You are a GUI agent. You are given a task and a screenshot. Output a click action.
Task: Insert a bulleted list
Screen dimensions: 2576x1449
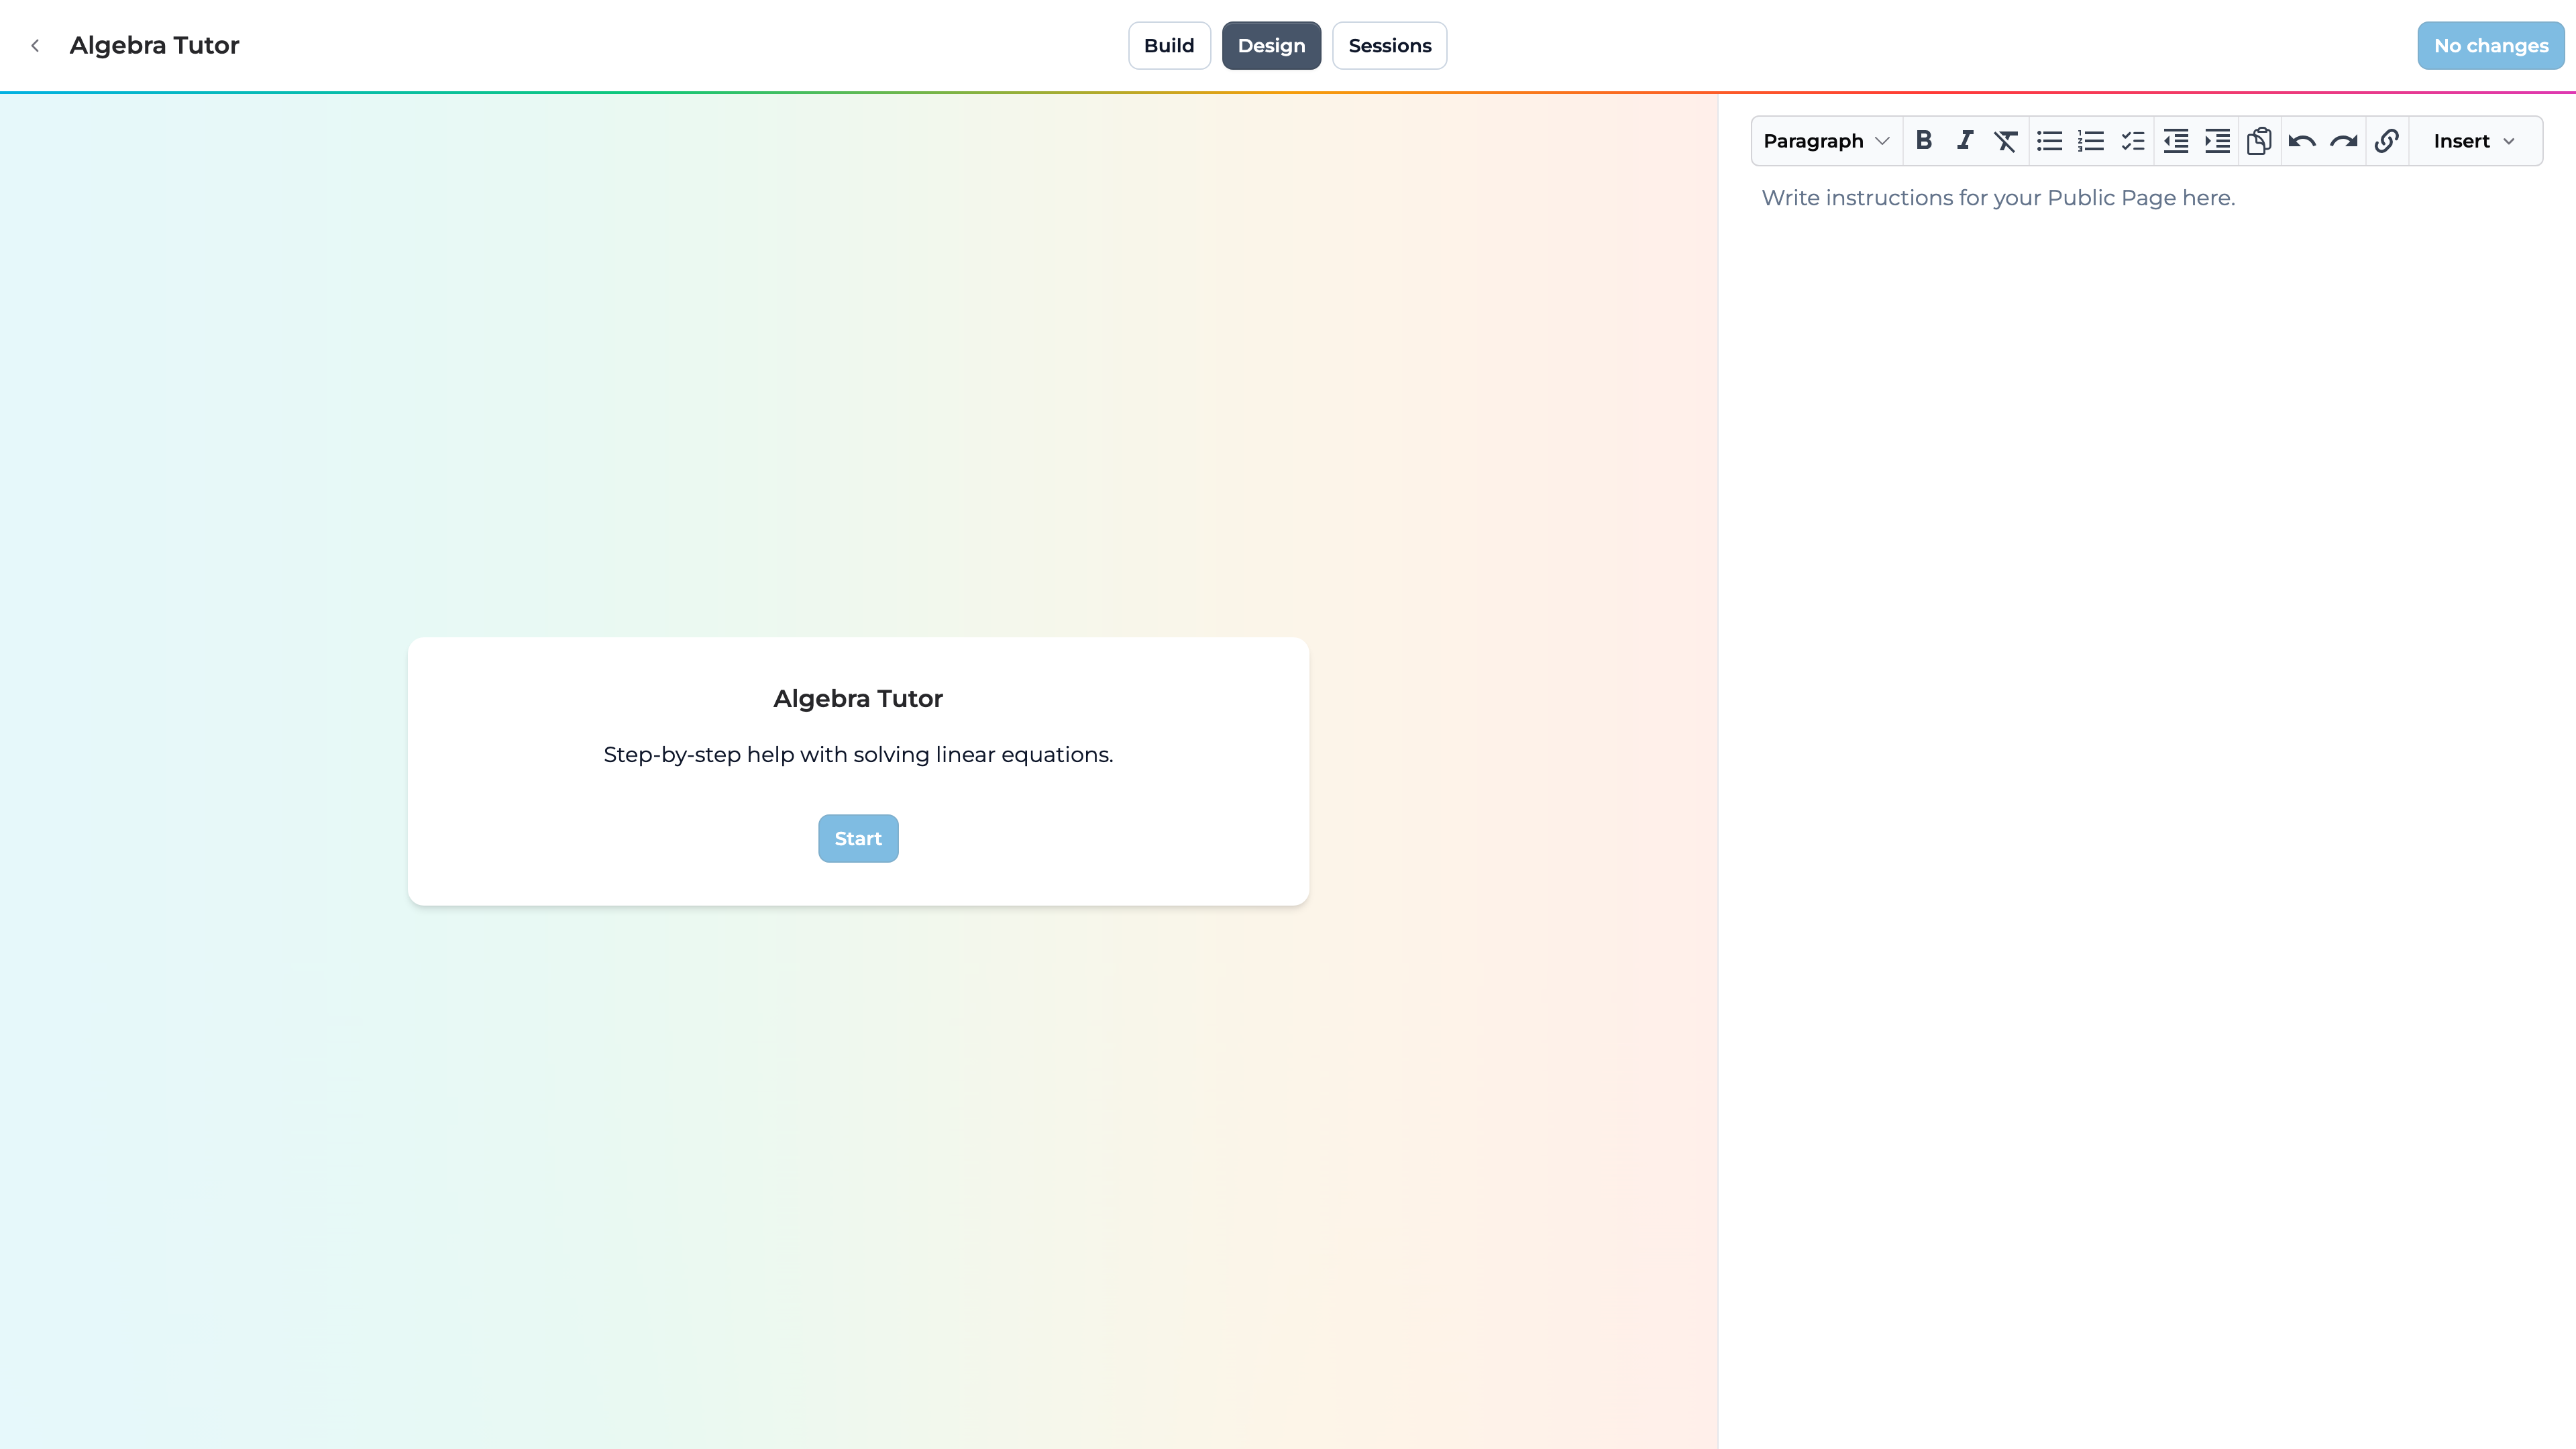pyautogui.click(x=2049, y=141)
